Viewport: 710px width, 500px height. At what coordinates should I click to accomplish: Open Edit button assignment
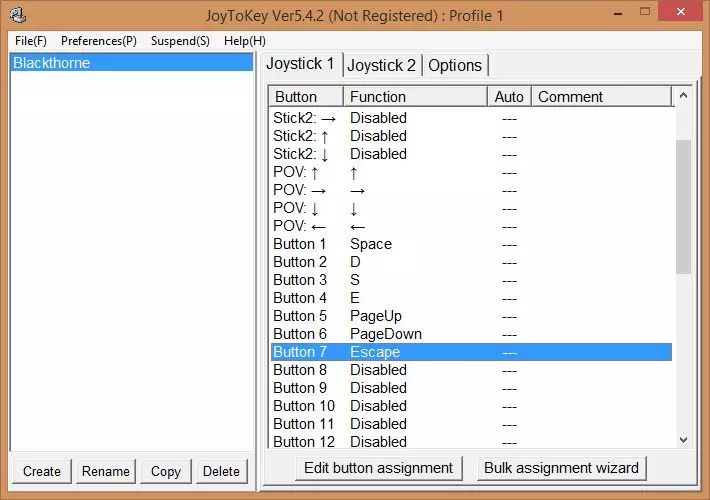pos(379,467)
